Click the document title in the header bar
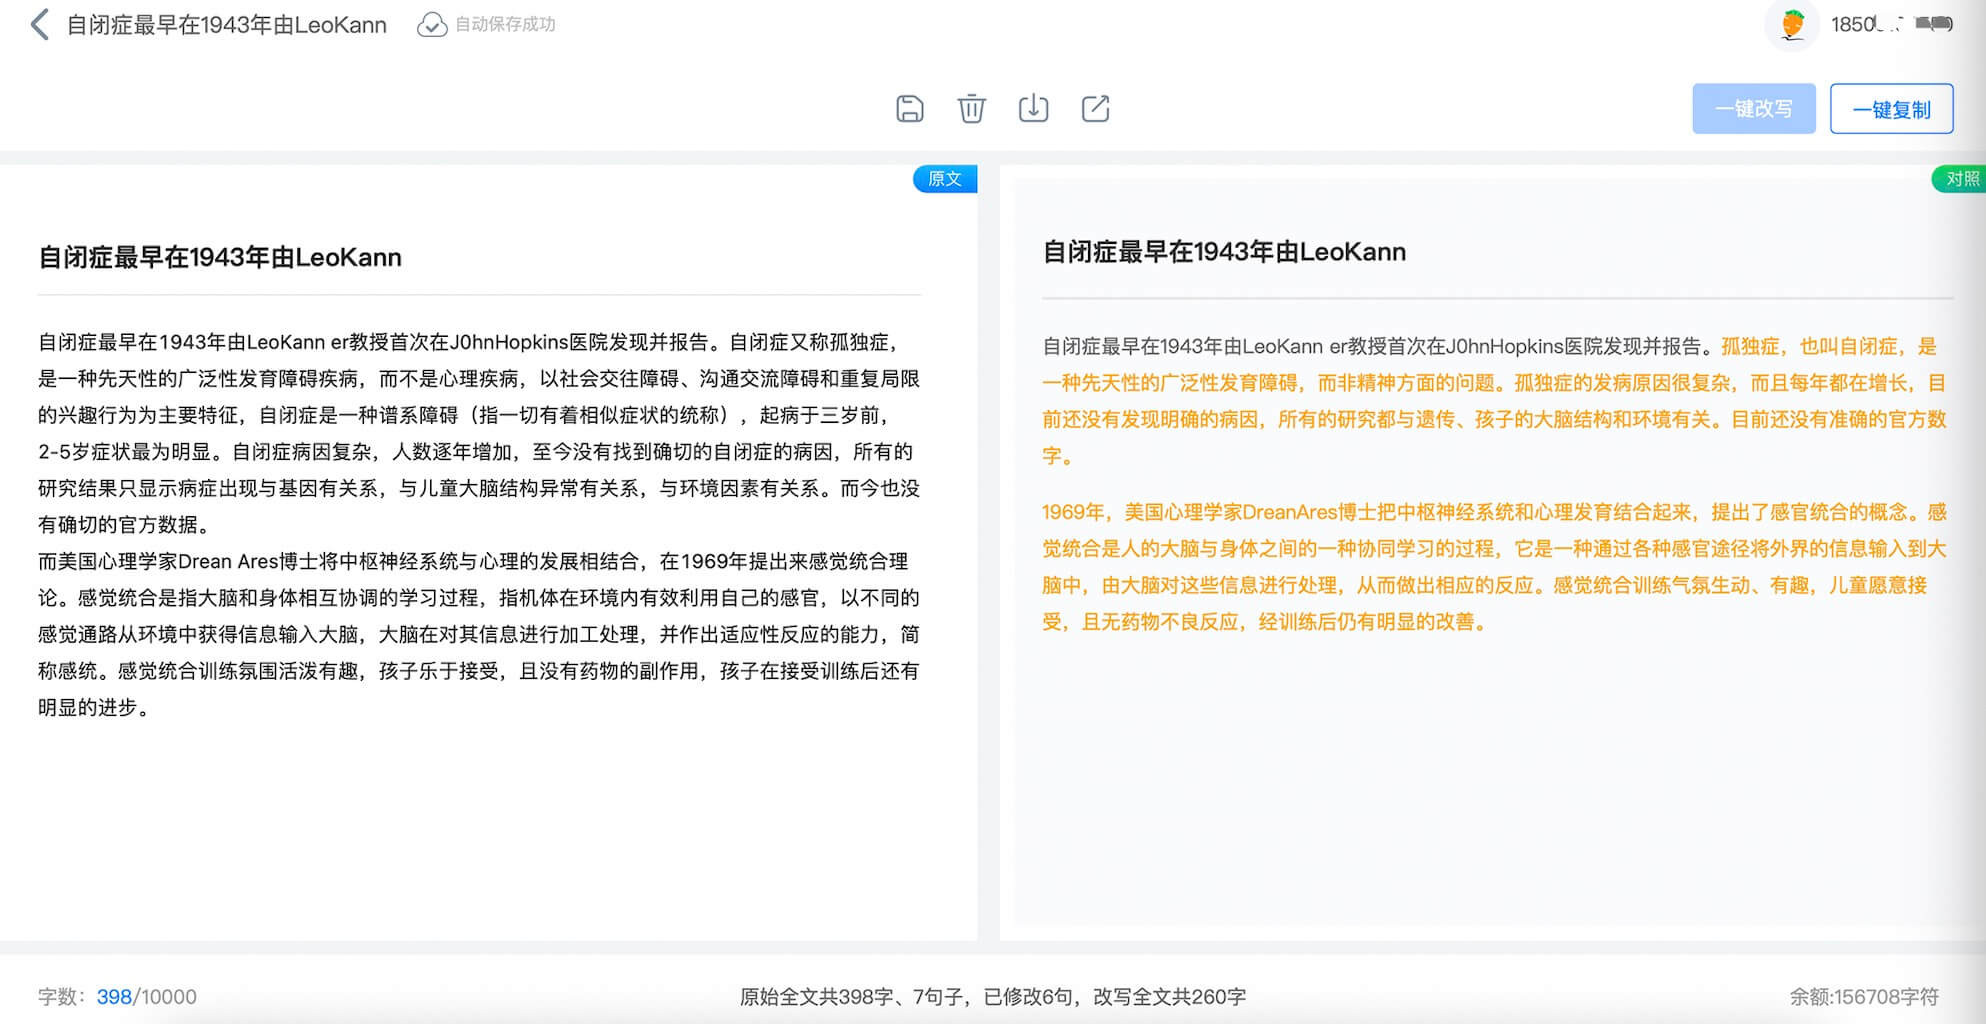This screenshot has height=1024, width=1986. 227,25
